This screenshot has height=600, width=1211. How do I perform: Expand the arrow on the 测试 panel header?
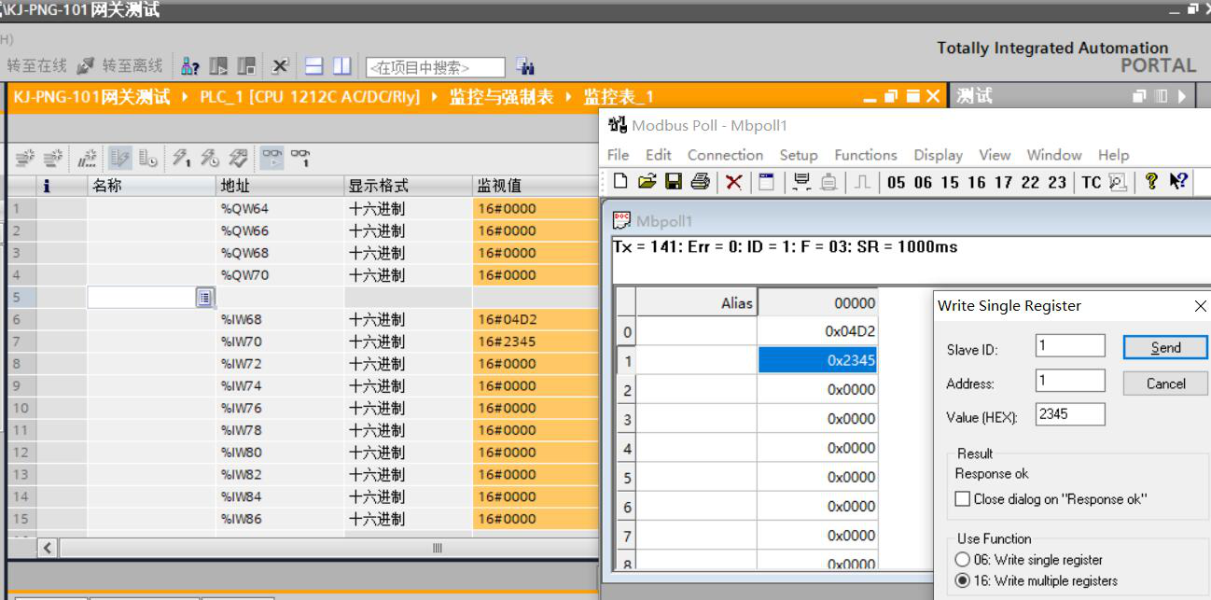pos(1182,97)
